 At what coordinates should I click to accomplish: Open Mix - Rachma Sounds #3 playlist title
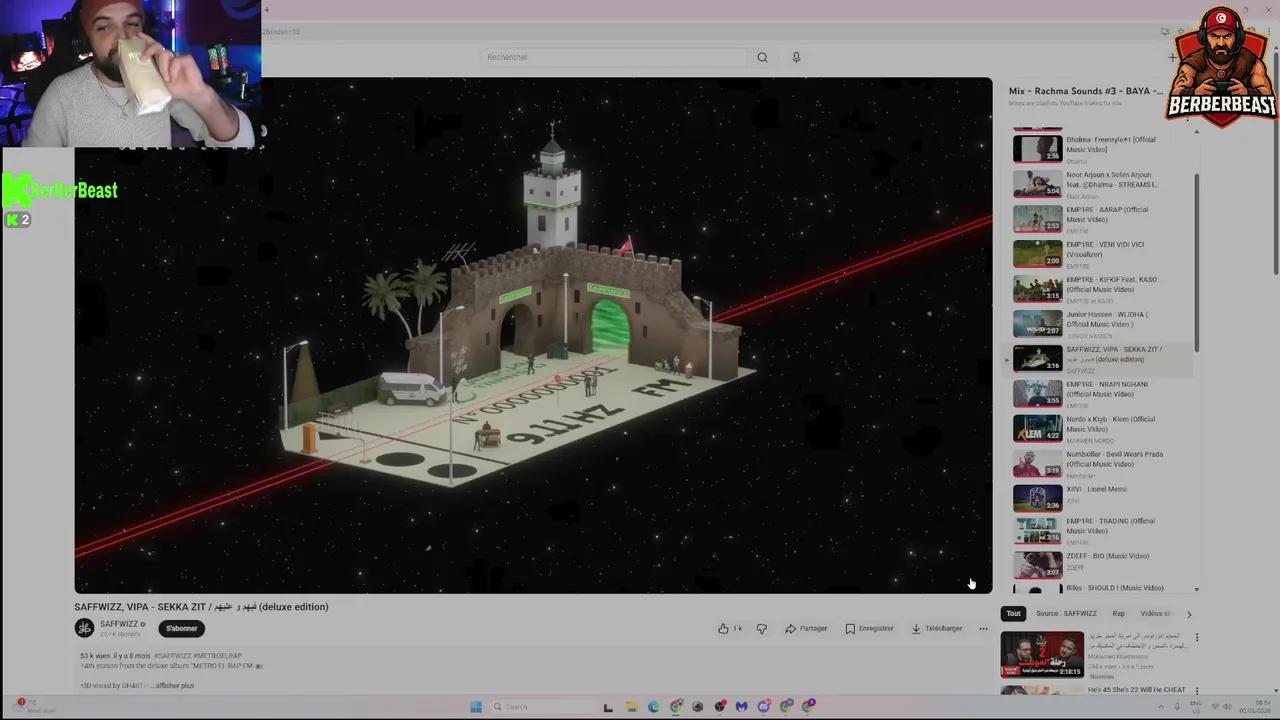(1085, 91)
